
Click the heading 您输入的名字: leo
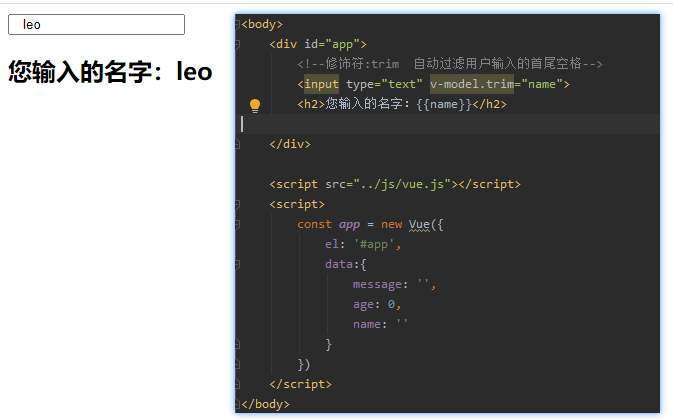(x=110, y=71)
